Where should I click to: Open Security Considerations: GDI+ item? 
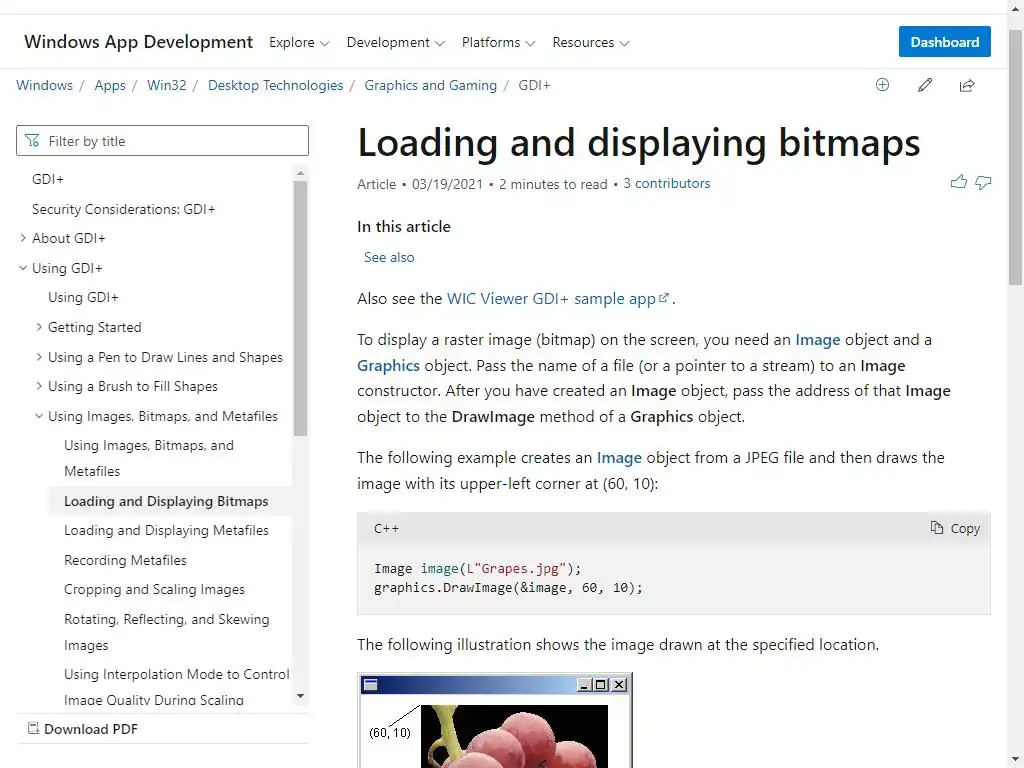point(123,209)
